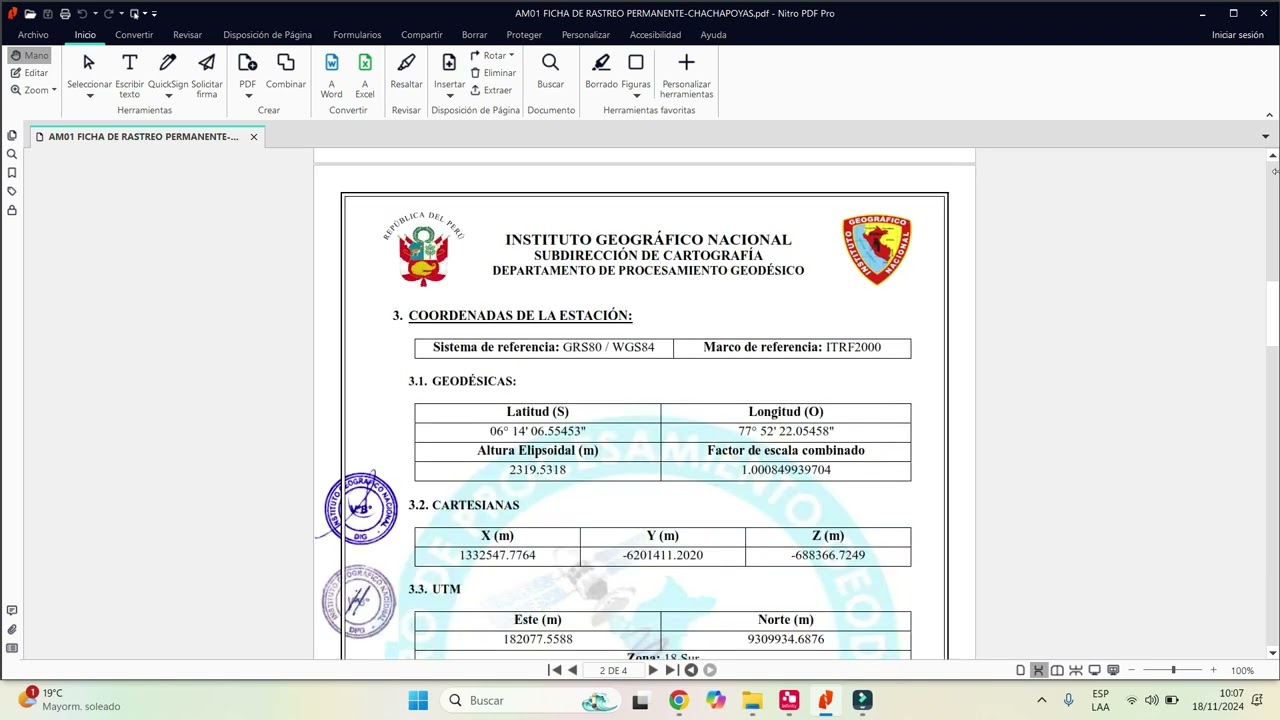Screen dimensions: 1280x720
Task: Activate the Mano hand tool
Action: tap(29, 56)
